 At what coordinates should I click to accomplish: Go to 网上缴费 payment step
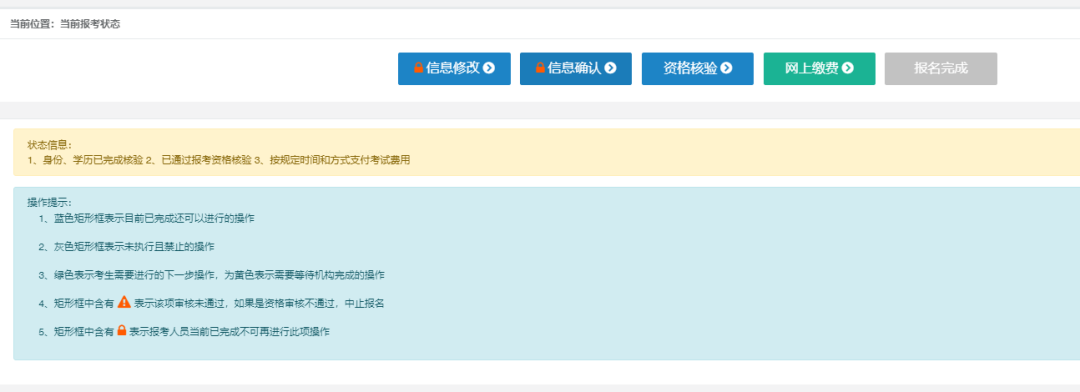819,68
